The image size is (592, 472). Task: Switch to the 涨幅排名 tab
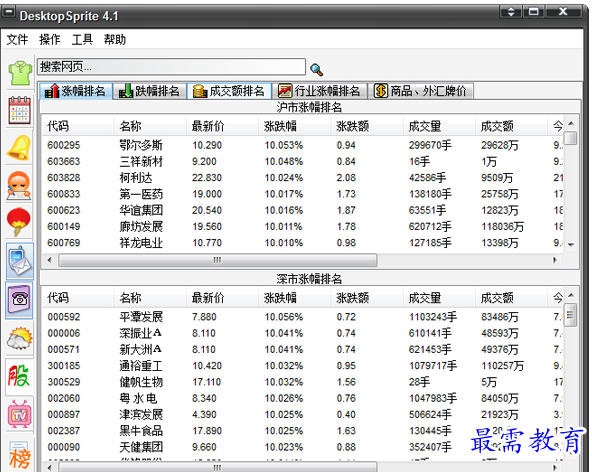point(76,91)
